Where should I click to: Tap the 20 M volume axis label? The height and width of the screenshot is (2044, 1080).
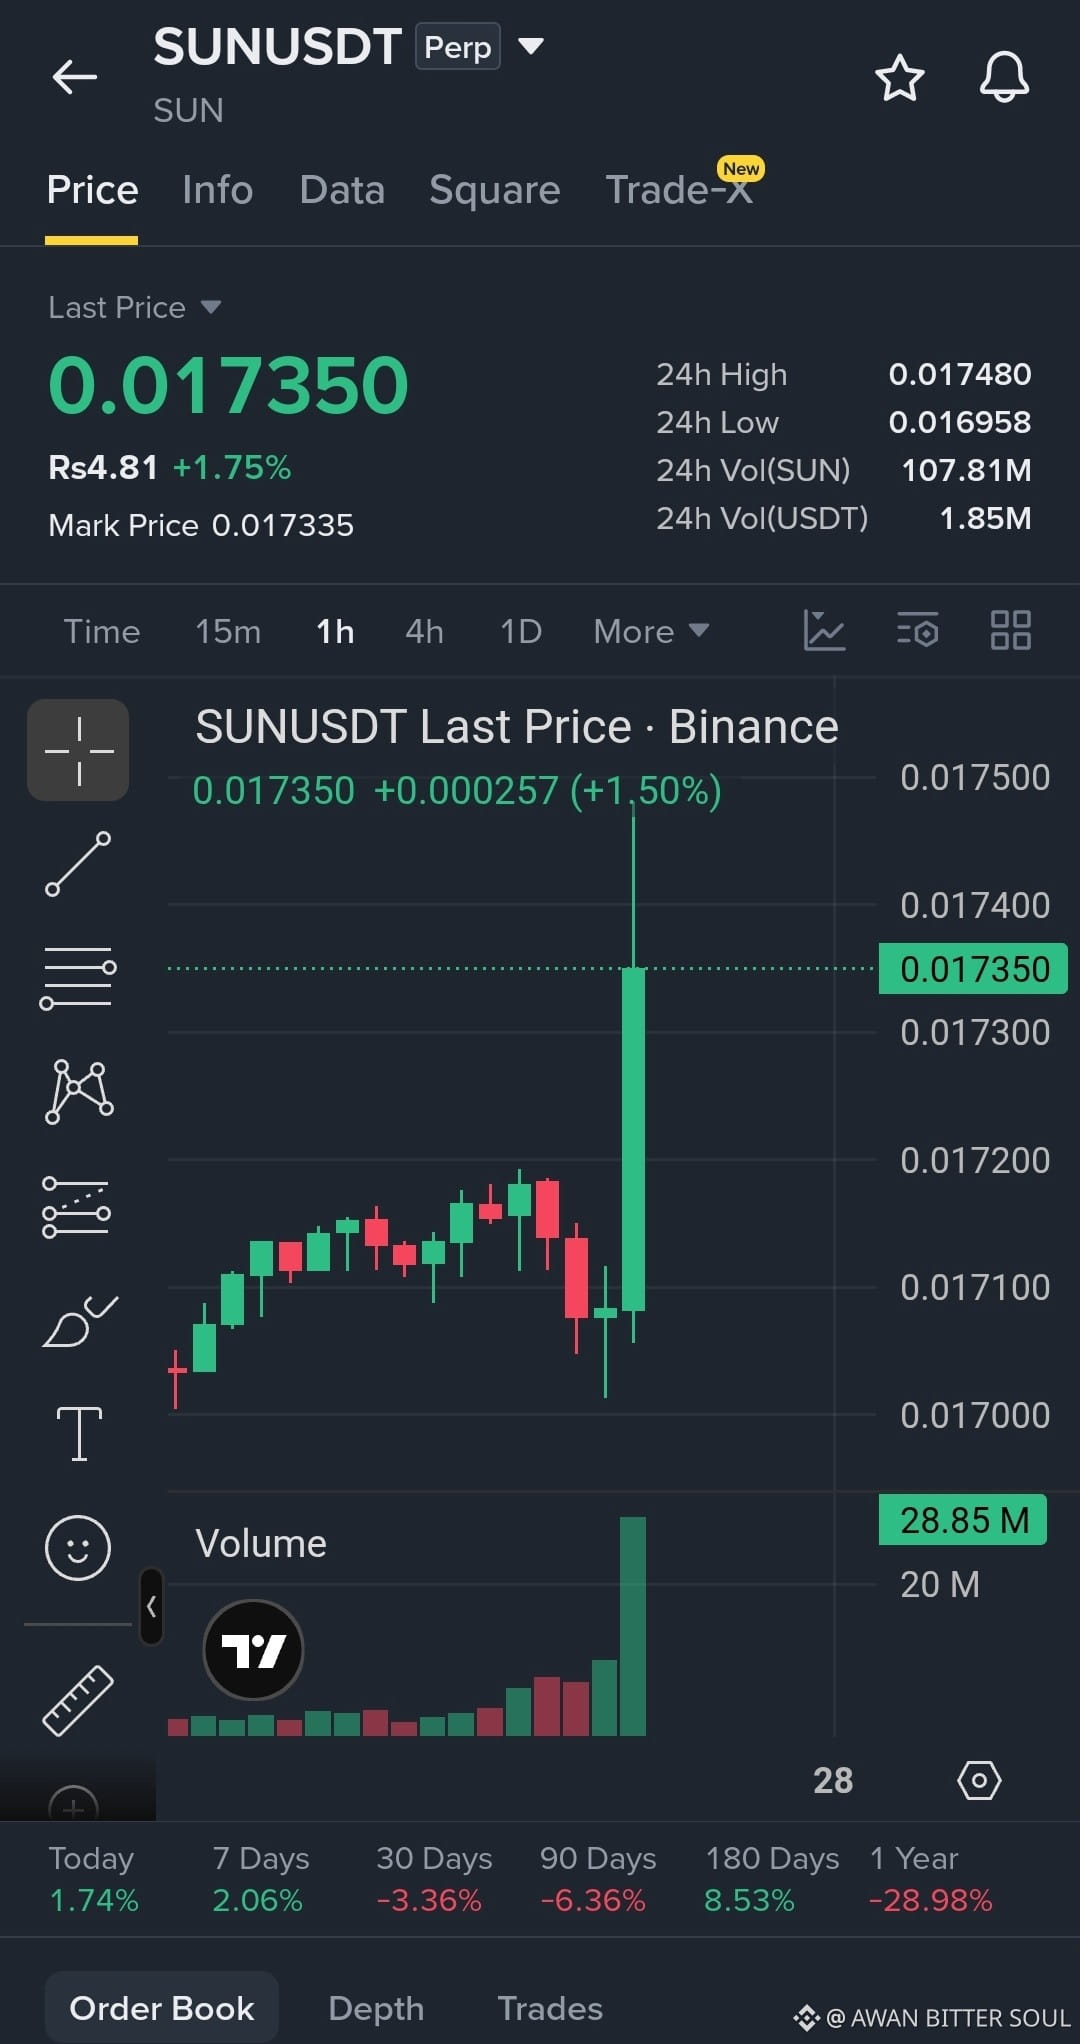pos(940,1584)
